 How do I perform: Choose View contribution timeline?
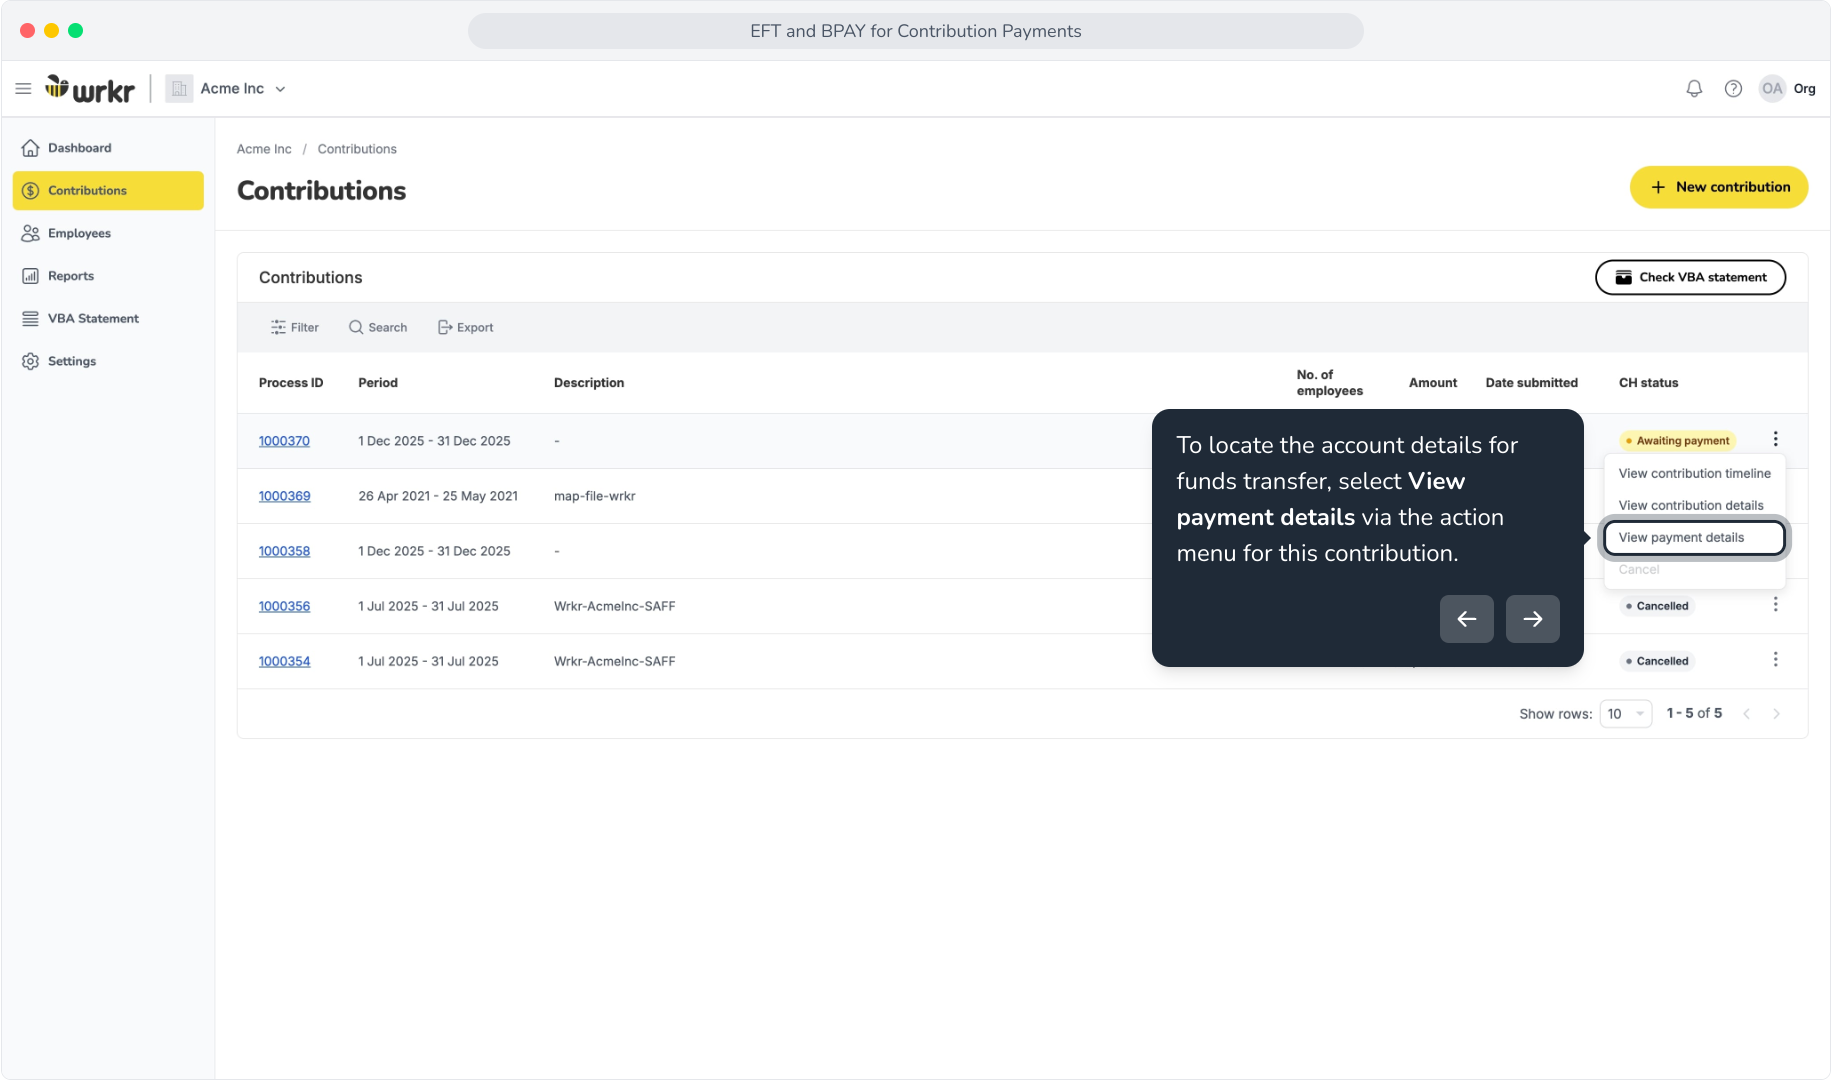point(1694,474)
